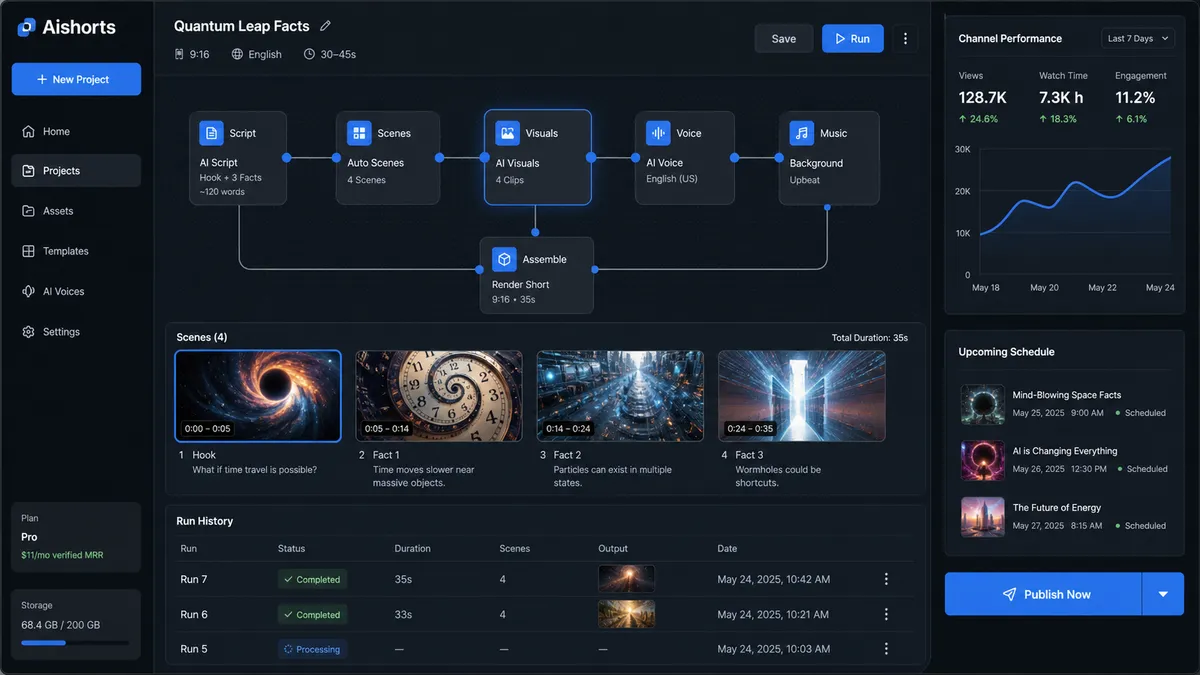This screenshot has height=675, width=1200.
Task: Open Run 5 row actions menu
Action: pos(886,649)
